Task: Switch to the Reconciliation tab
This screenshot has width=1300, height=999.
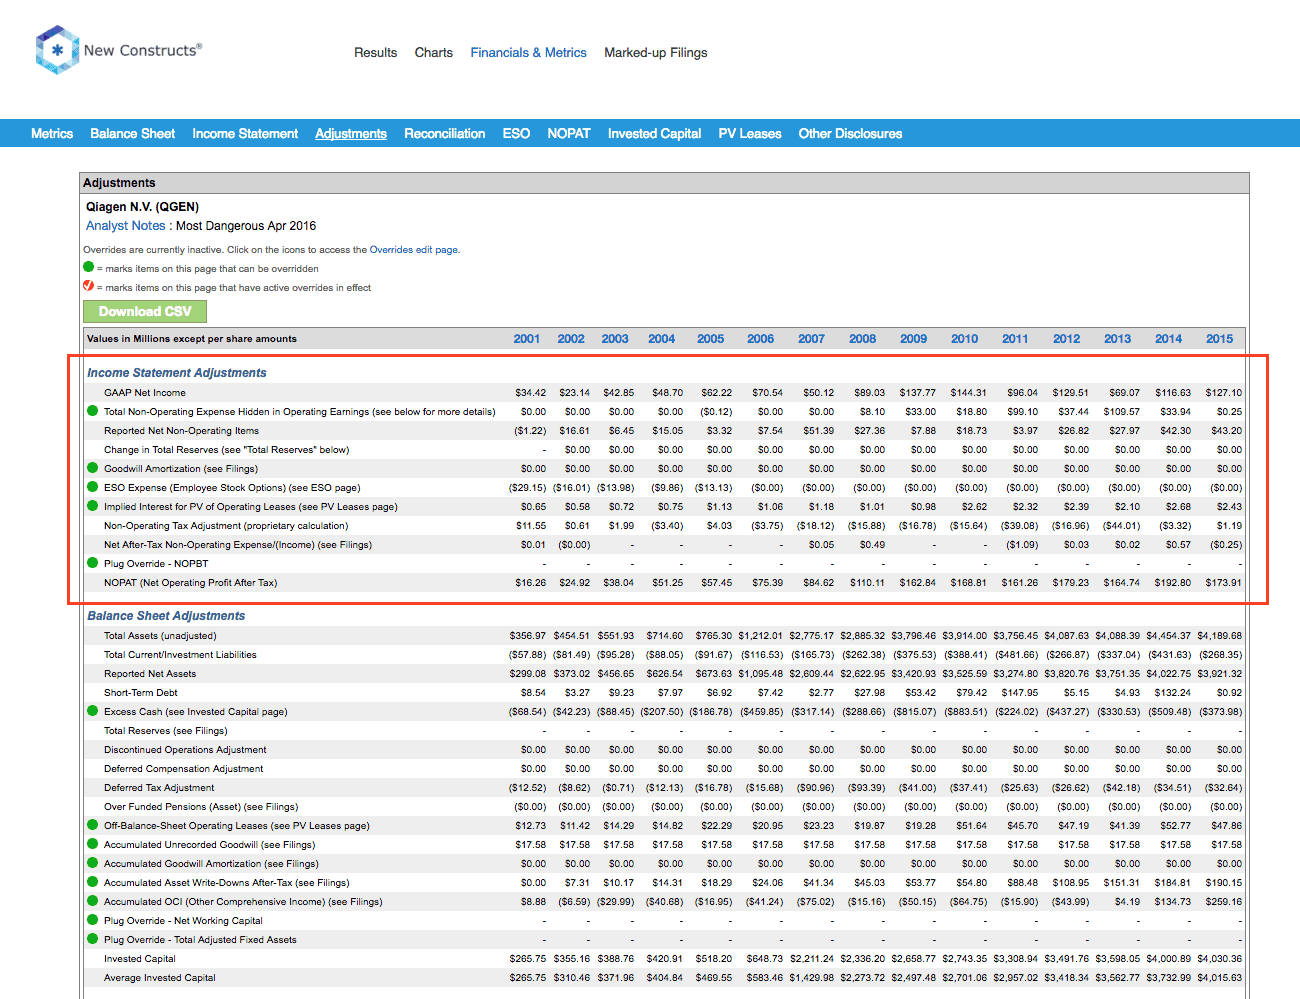Action: pyautogui.click(x=444, y=133)
